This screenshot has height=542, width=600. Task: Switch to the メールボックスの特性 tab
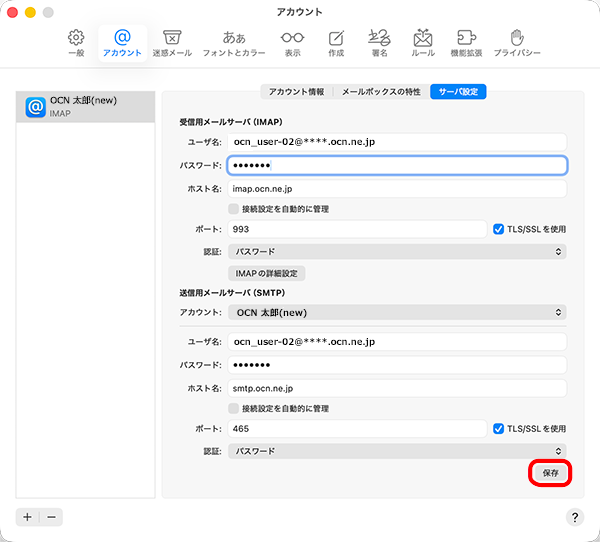381,91
